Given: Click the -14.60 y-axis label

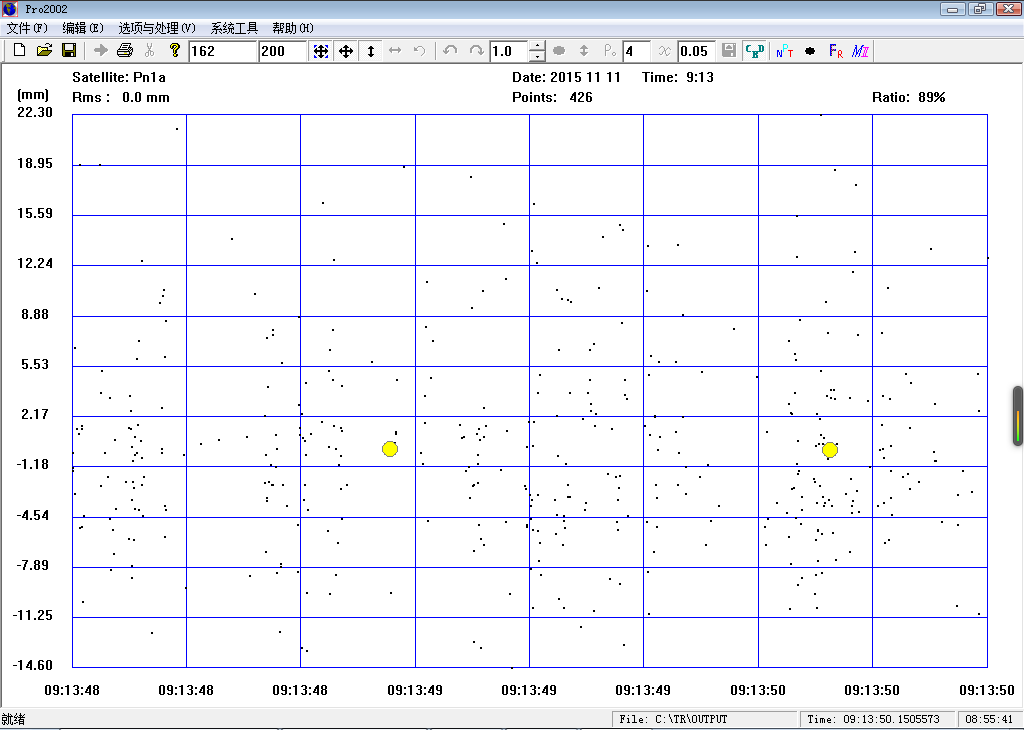Looking at the screenshot, I should (33, 665).
